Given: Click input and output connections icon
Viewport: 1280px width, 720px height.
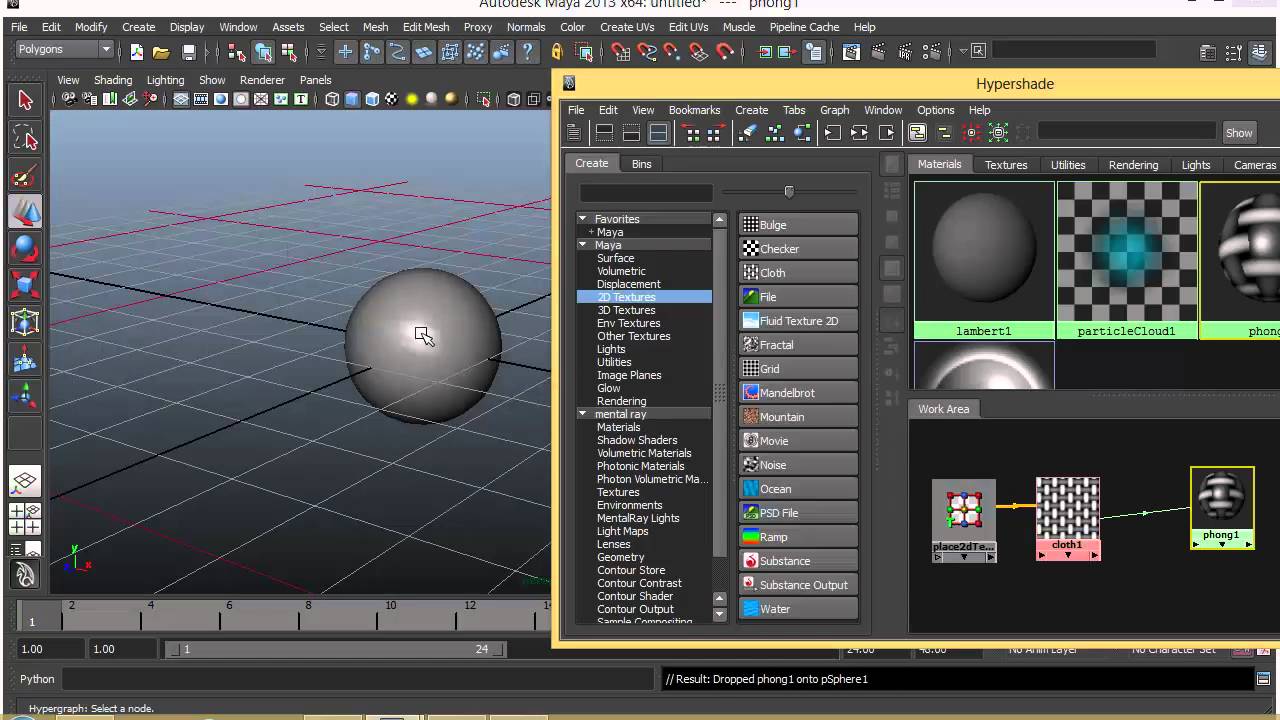Looking at the screenshot, I should click(859, 133).
